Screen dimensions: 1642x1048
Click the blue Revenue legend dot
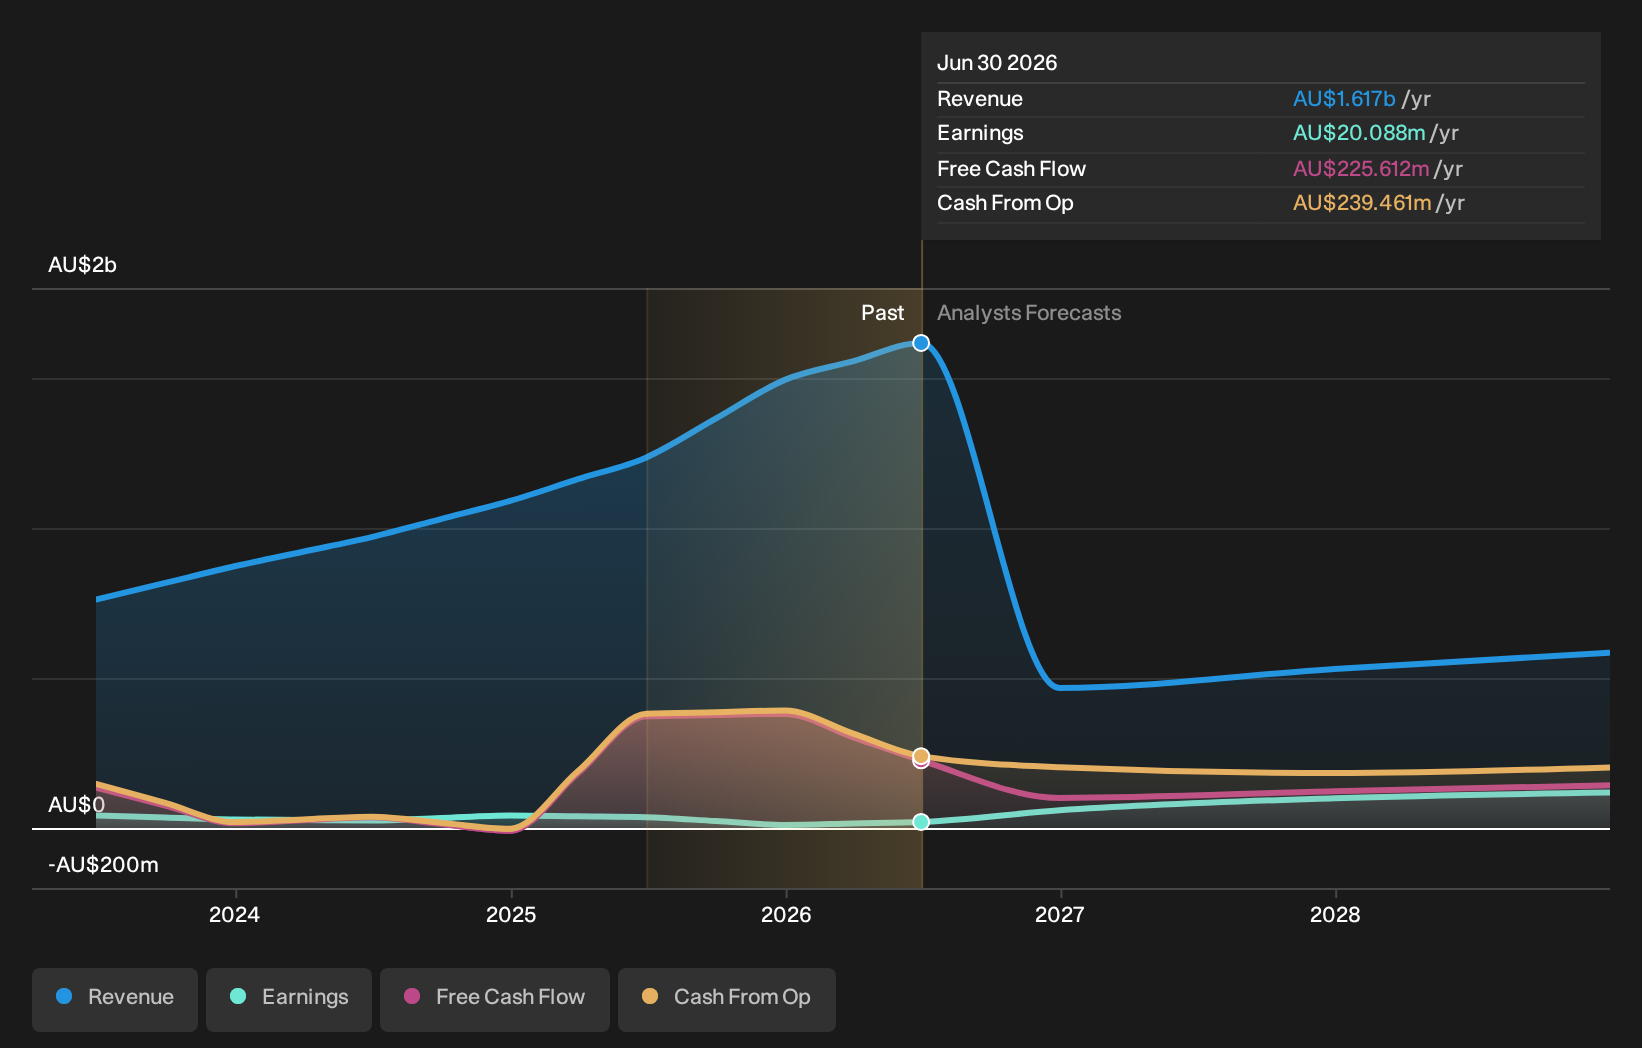pos(64,996)
